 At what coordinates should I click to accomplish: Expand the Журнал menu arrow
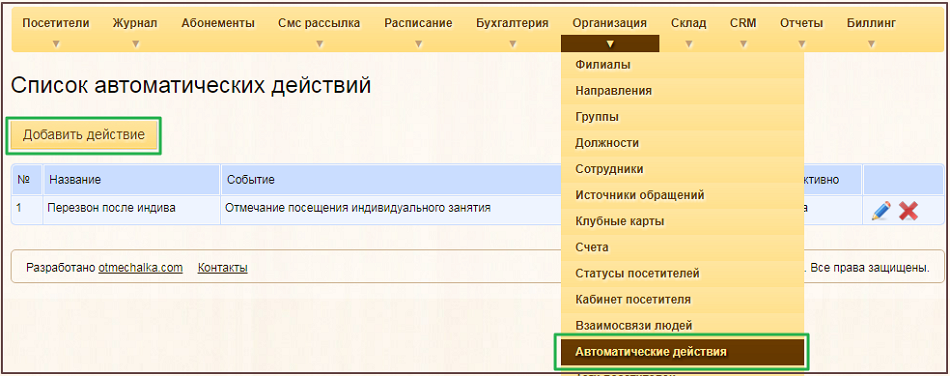[135, 44]
